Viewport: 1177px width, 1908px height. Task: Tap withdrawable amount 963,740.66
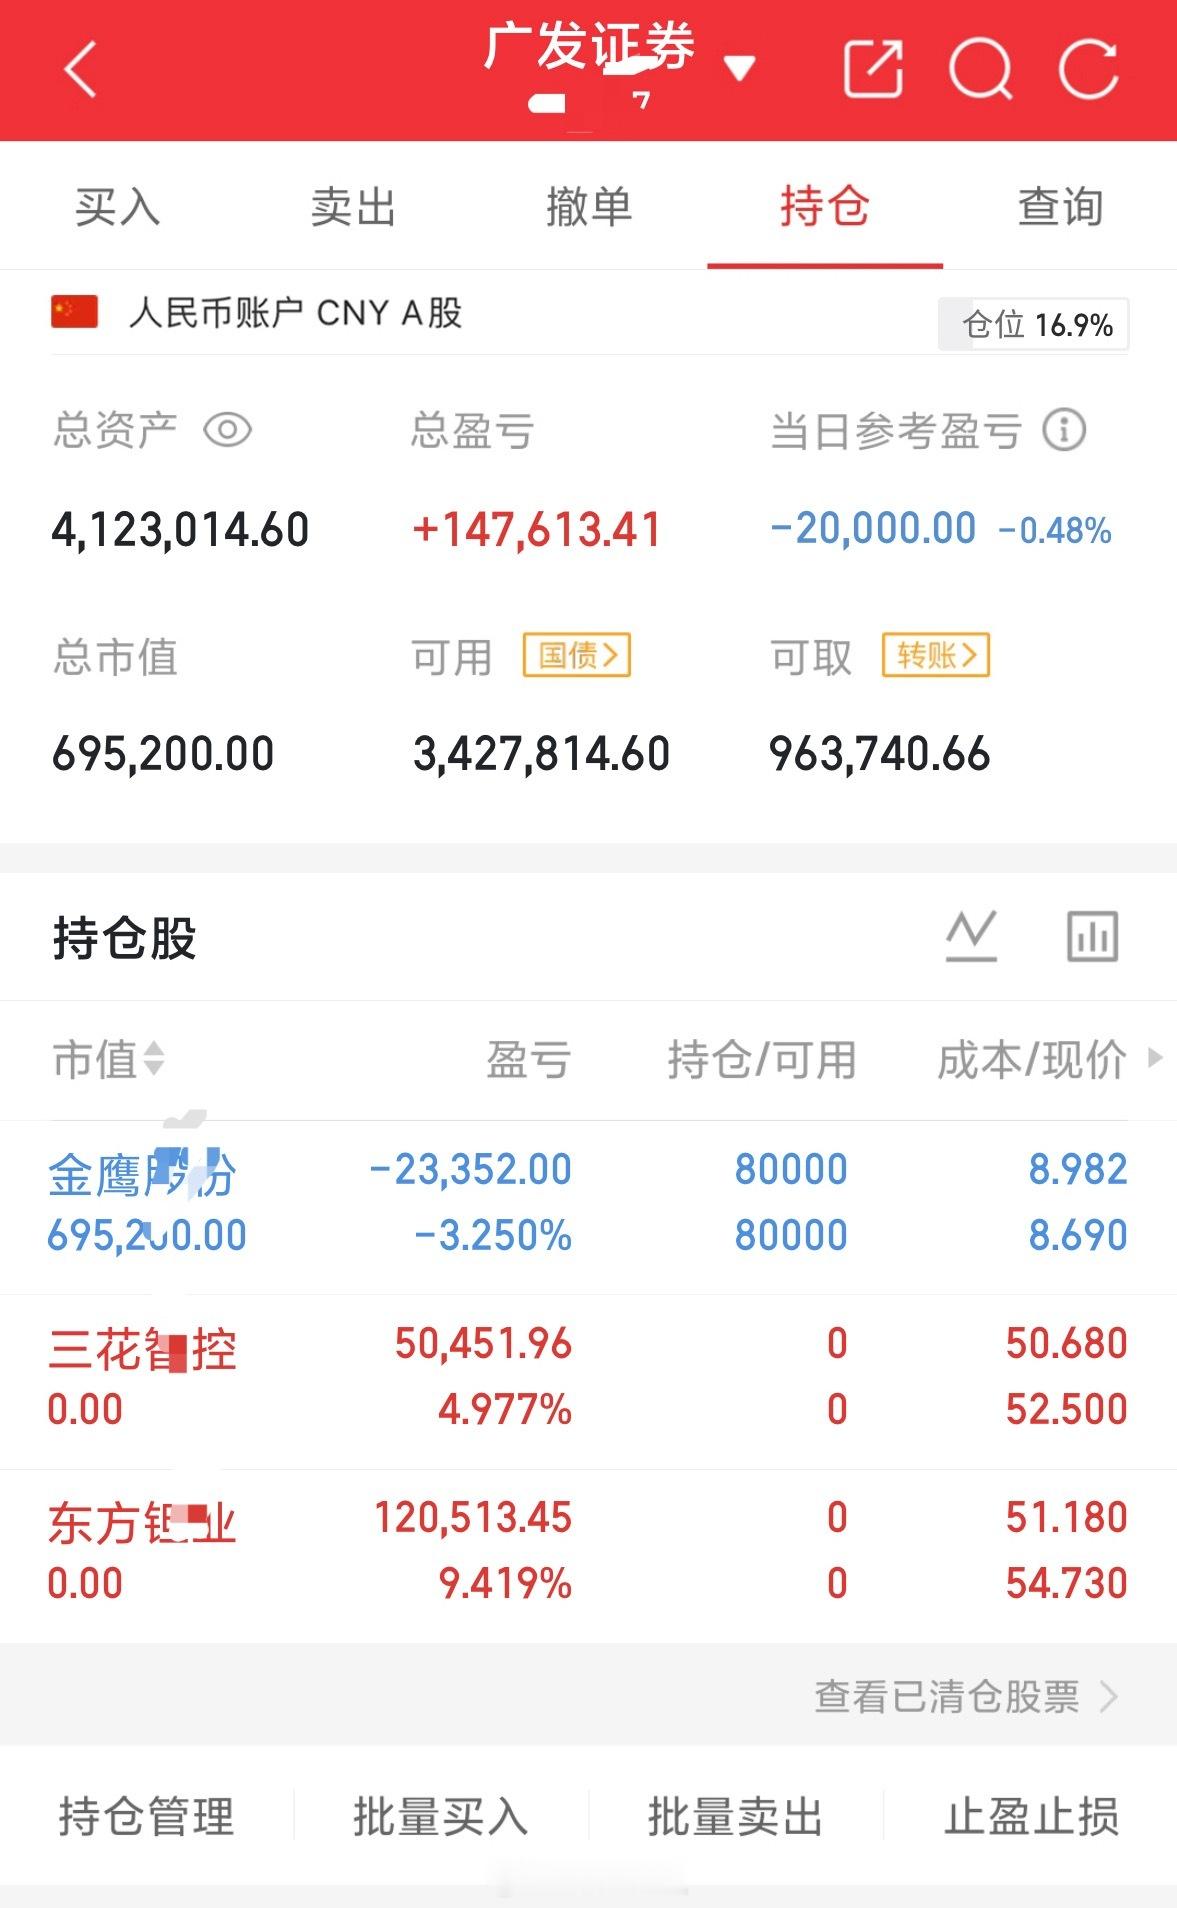(879, 753)
